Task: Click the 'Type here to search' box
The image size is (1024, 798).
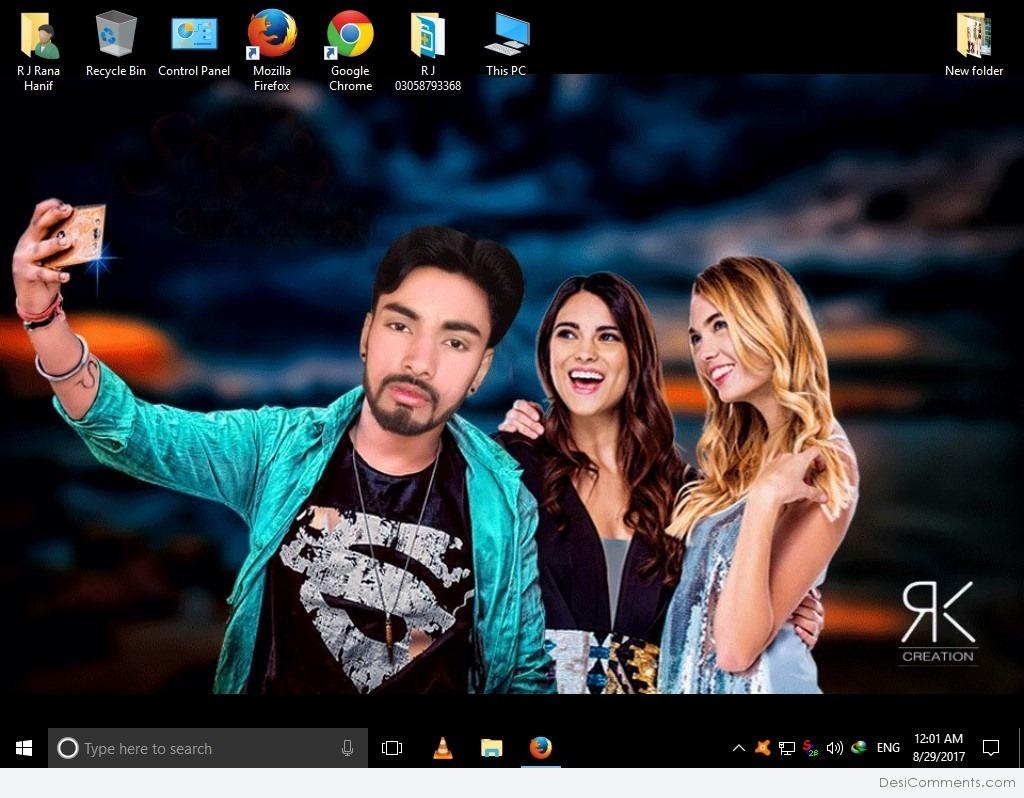Action: (x=208, y=748)
